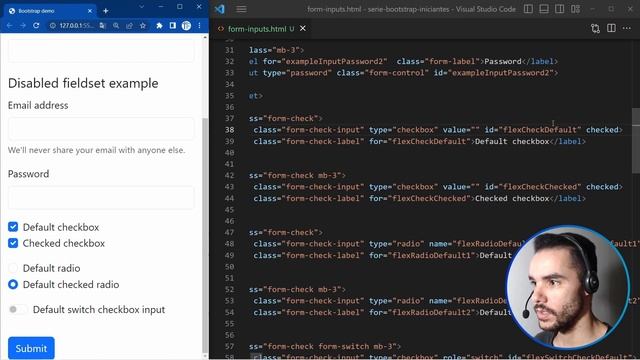Click the share page icon

click(129, 25)
